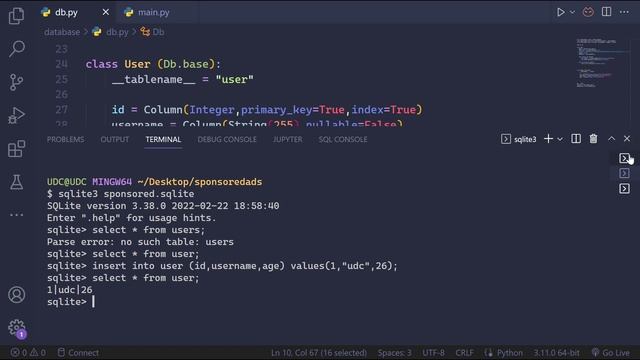Image resolution: width=640 pixels, height=360 pixels.
Task: Select the TERMINAL panel tab
Action: [x=163, y=139]
